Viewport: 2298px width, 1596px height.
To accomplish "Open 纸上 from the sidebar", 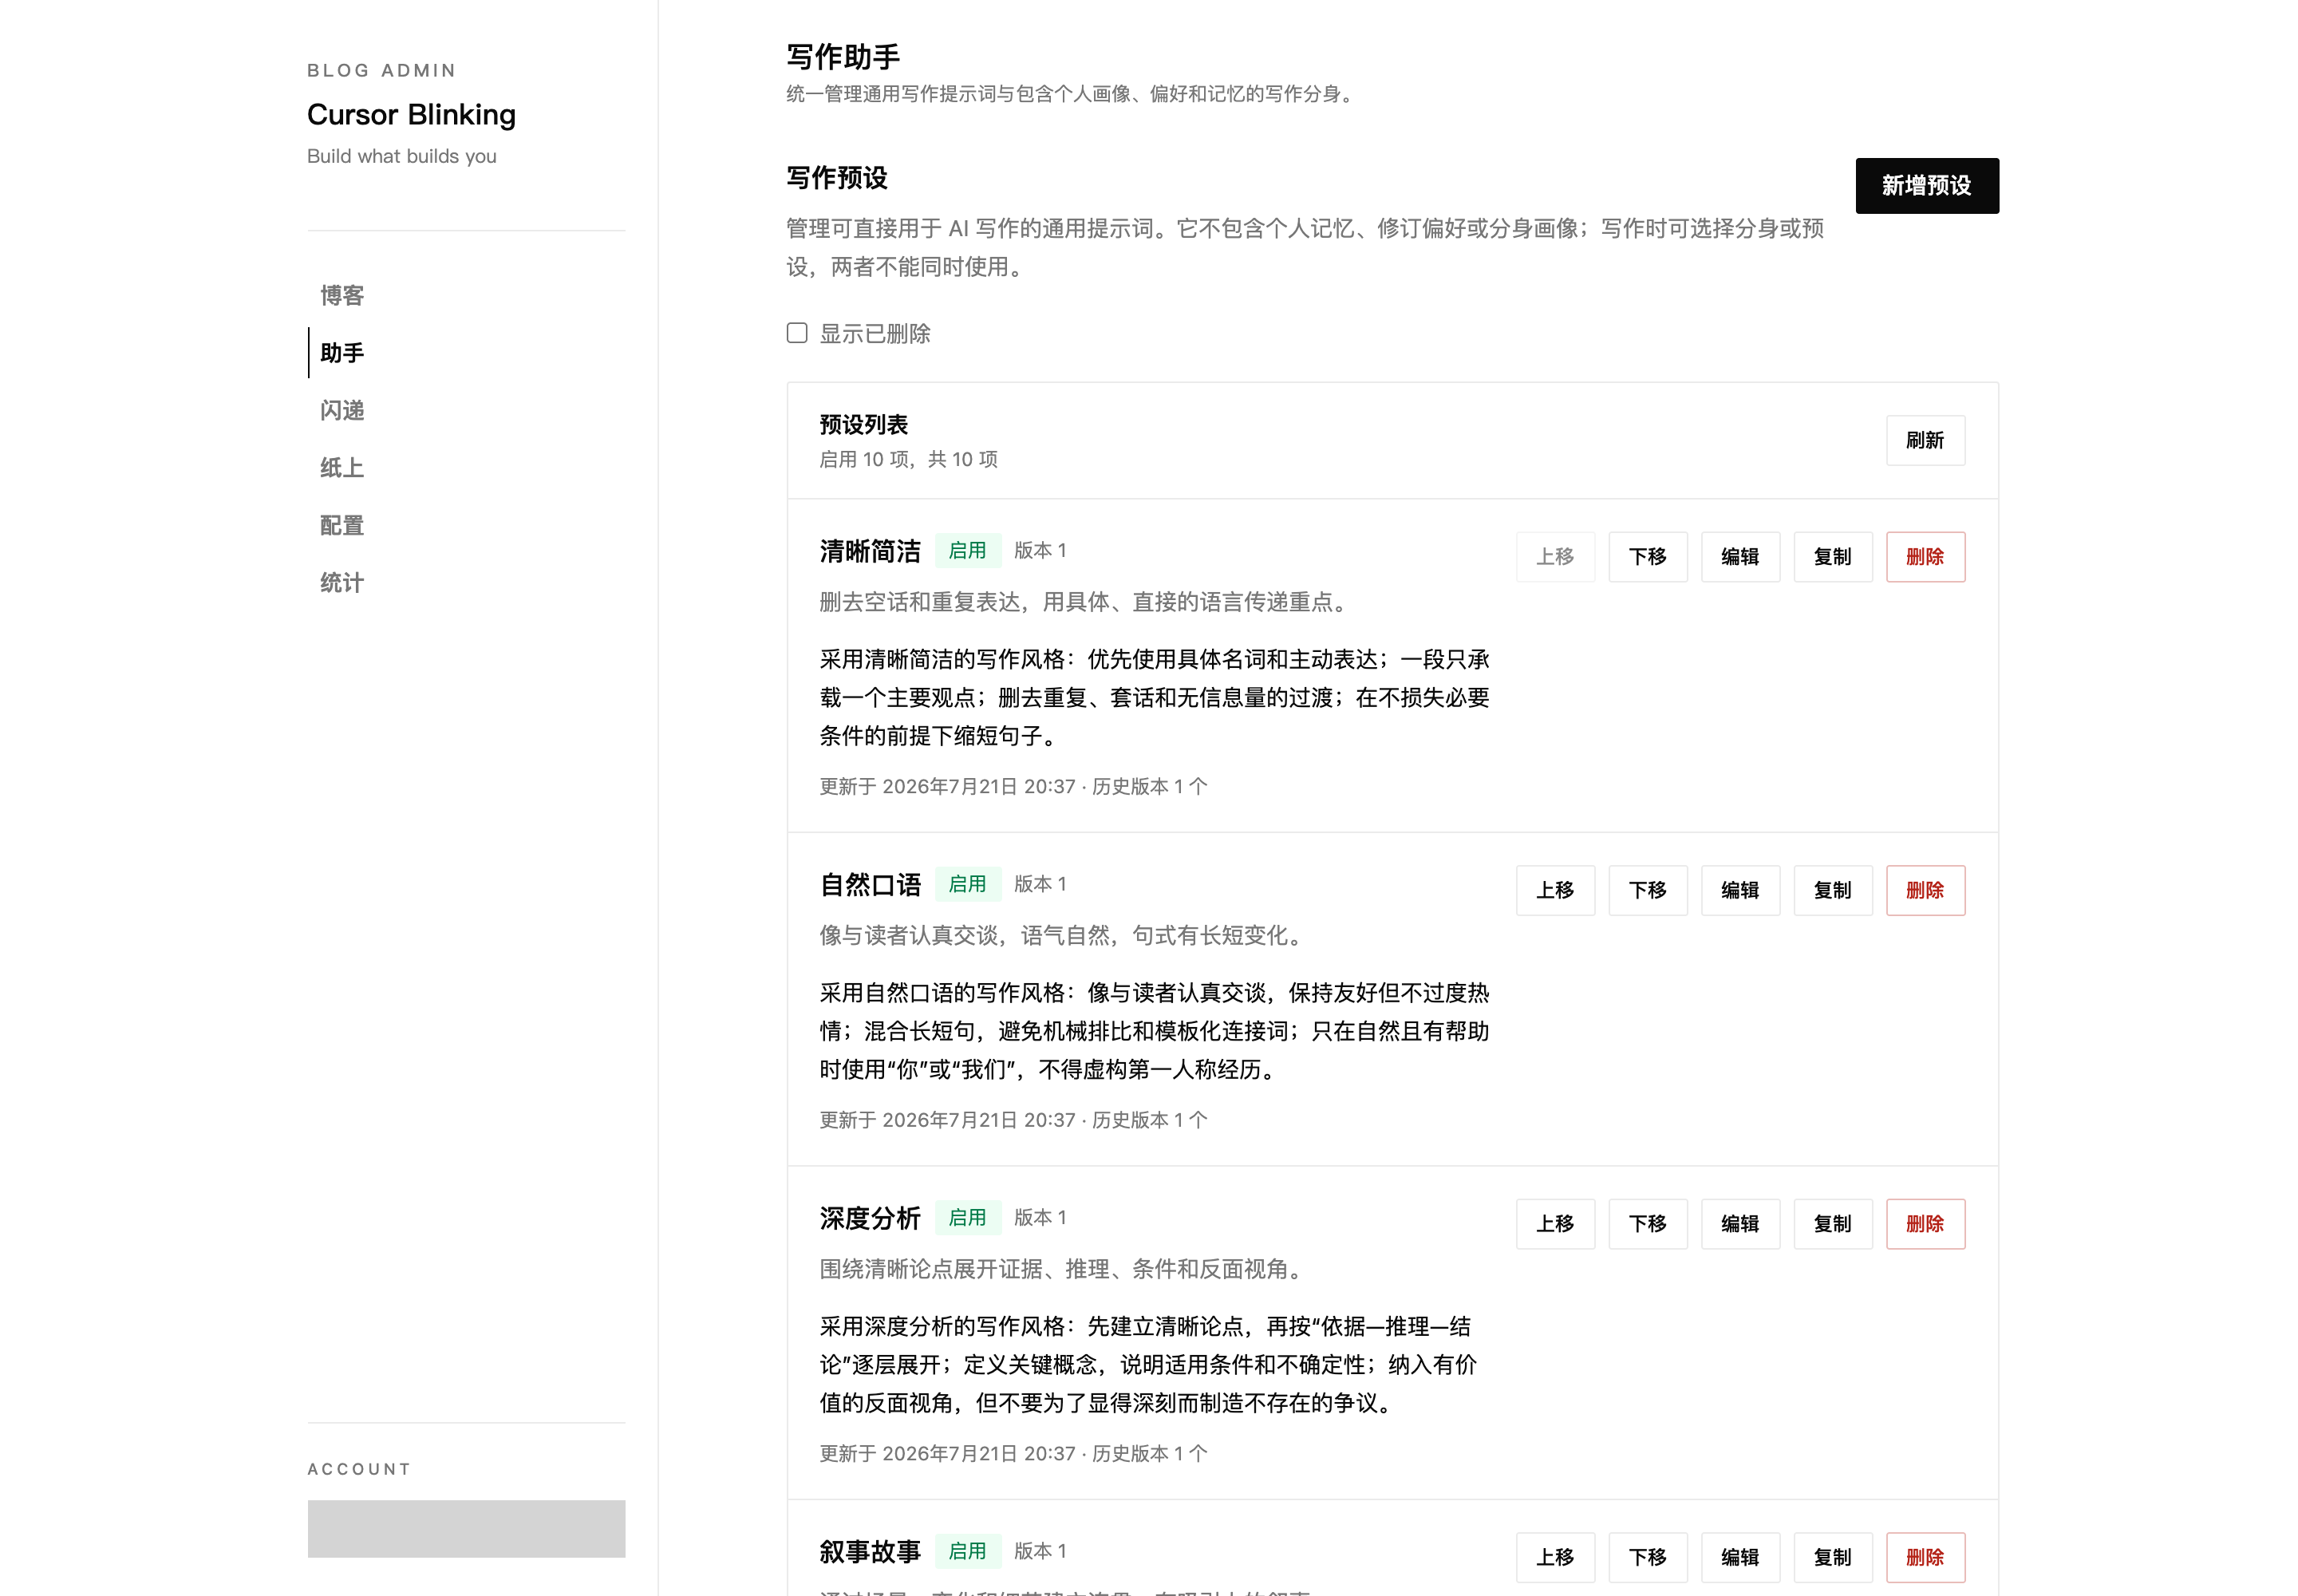I will 342,468.
